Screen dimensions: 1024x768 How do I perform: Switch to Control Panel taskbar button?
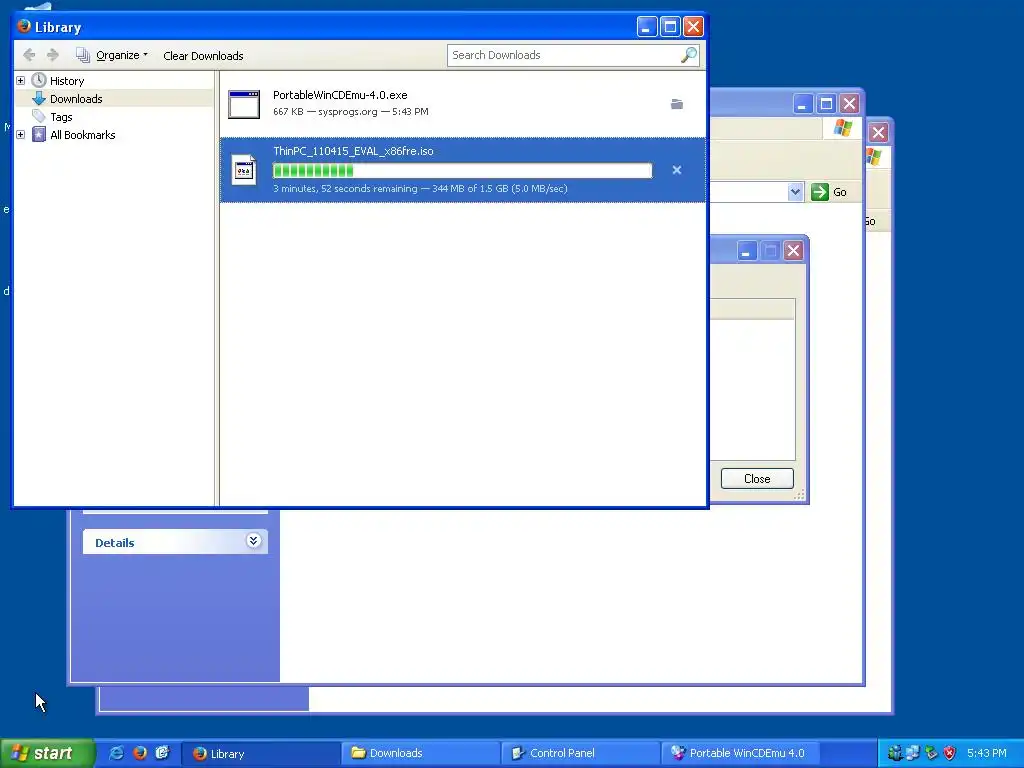tap(580, 754)
